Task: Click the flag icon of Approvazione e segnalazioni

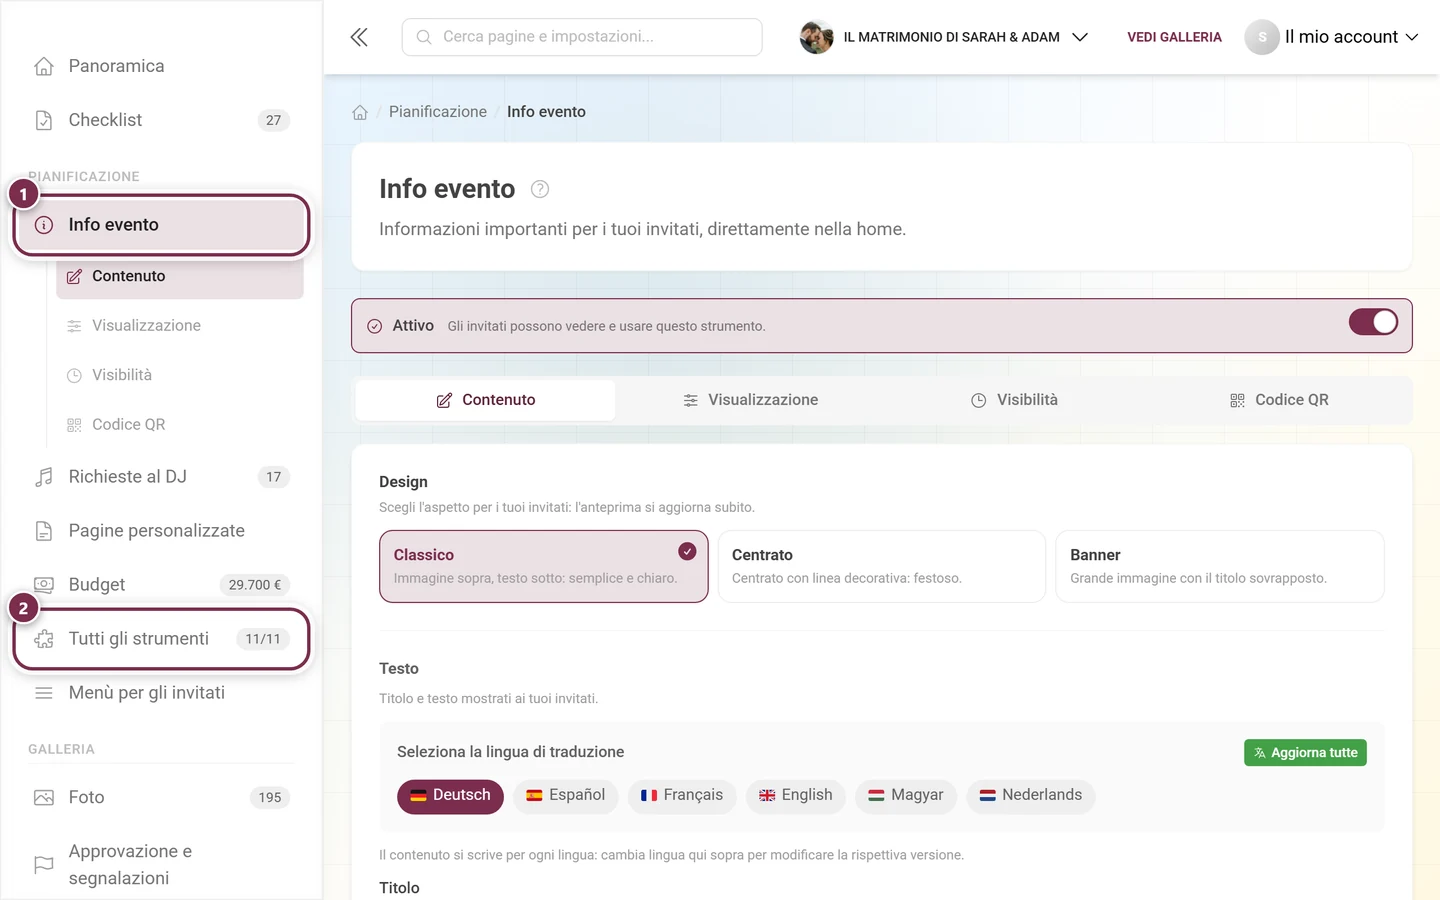Action: coord(44,864)
